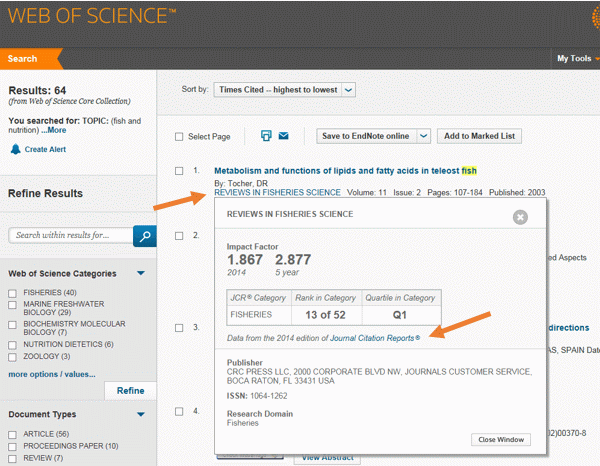
Task: Check the box for result 3
Action: (179, 328)
